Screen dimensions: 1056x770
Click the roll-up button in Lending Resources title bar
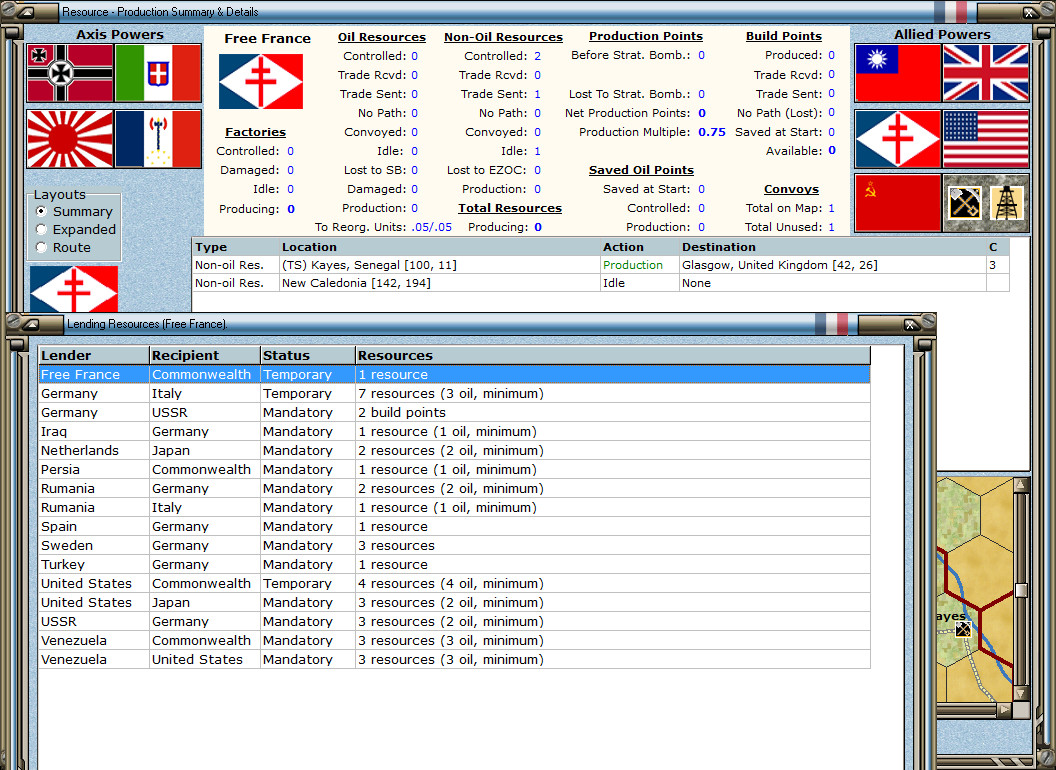(32, 324)
